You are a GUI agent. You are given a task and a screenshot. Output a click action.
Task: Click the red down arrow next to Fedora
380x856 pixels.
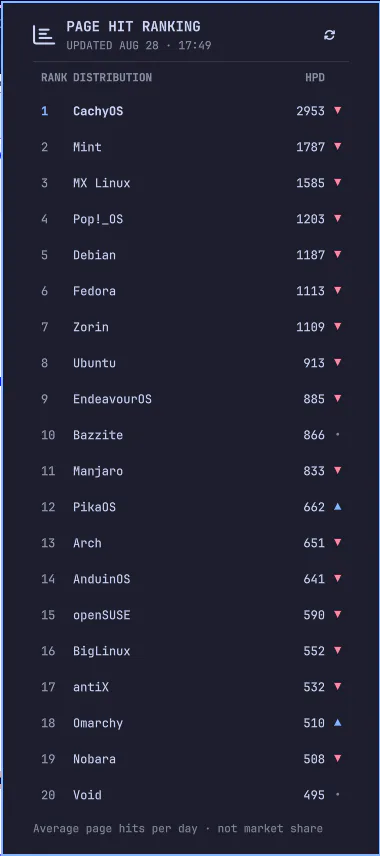337,290
